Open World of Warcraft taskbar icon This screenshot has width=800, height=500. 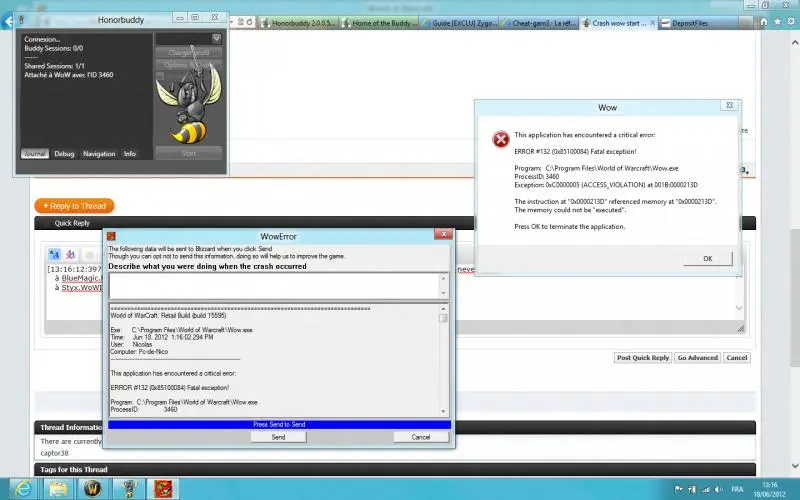point(92,489)
